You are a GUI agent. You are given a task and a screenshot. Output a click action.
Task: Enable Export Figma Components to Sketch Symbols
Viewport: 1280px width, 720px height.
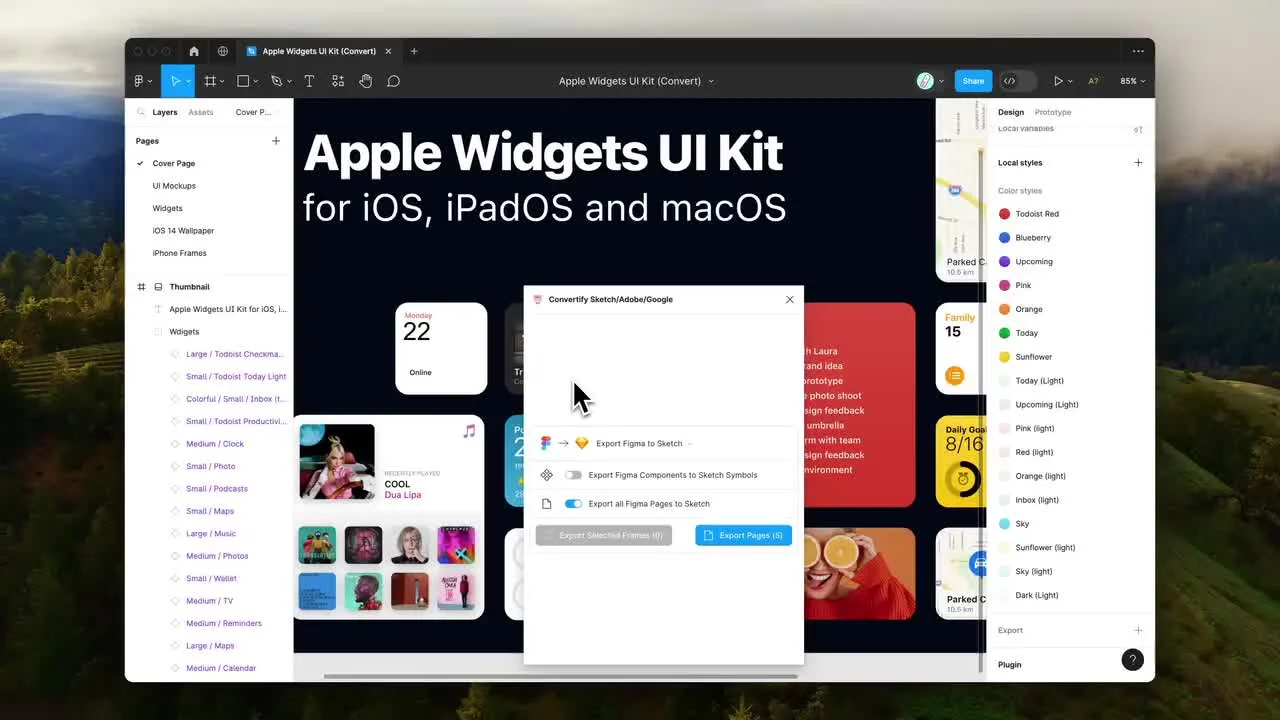pyautogui.click(x=573, y=475)
